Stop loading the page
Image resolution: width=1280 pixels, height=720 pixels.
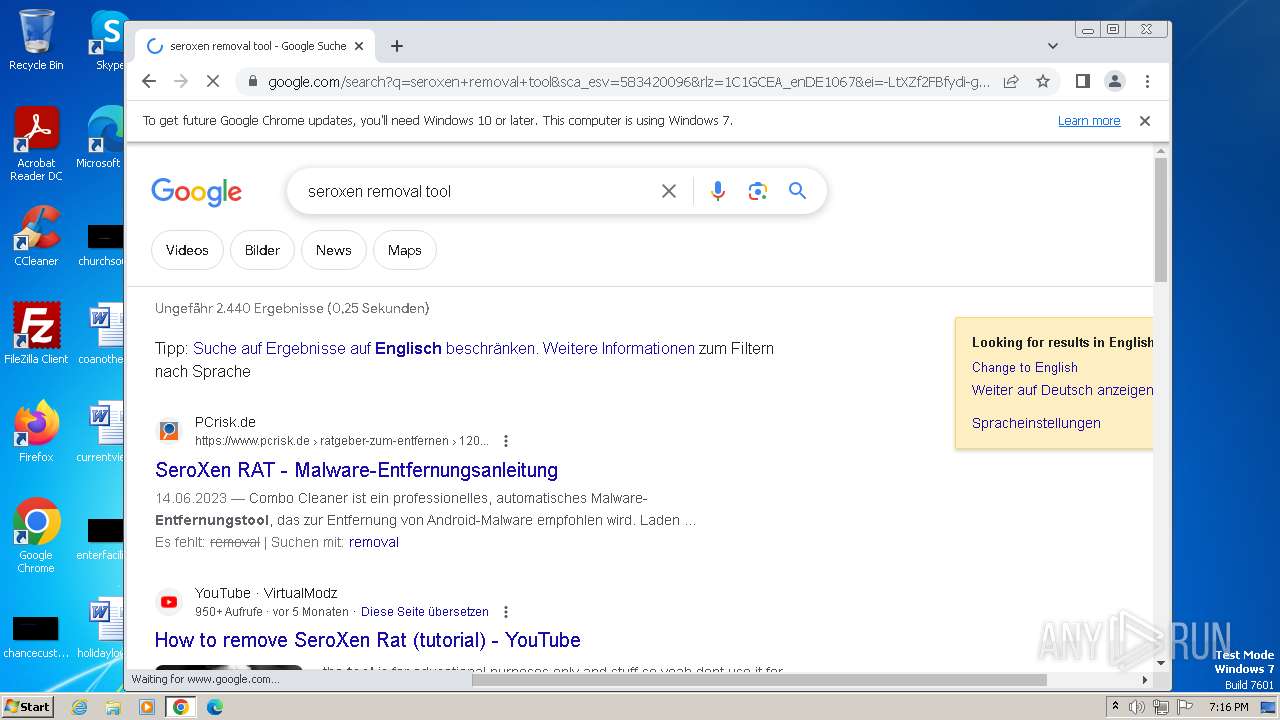[x=212, y=81]
